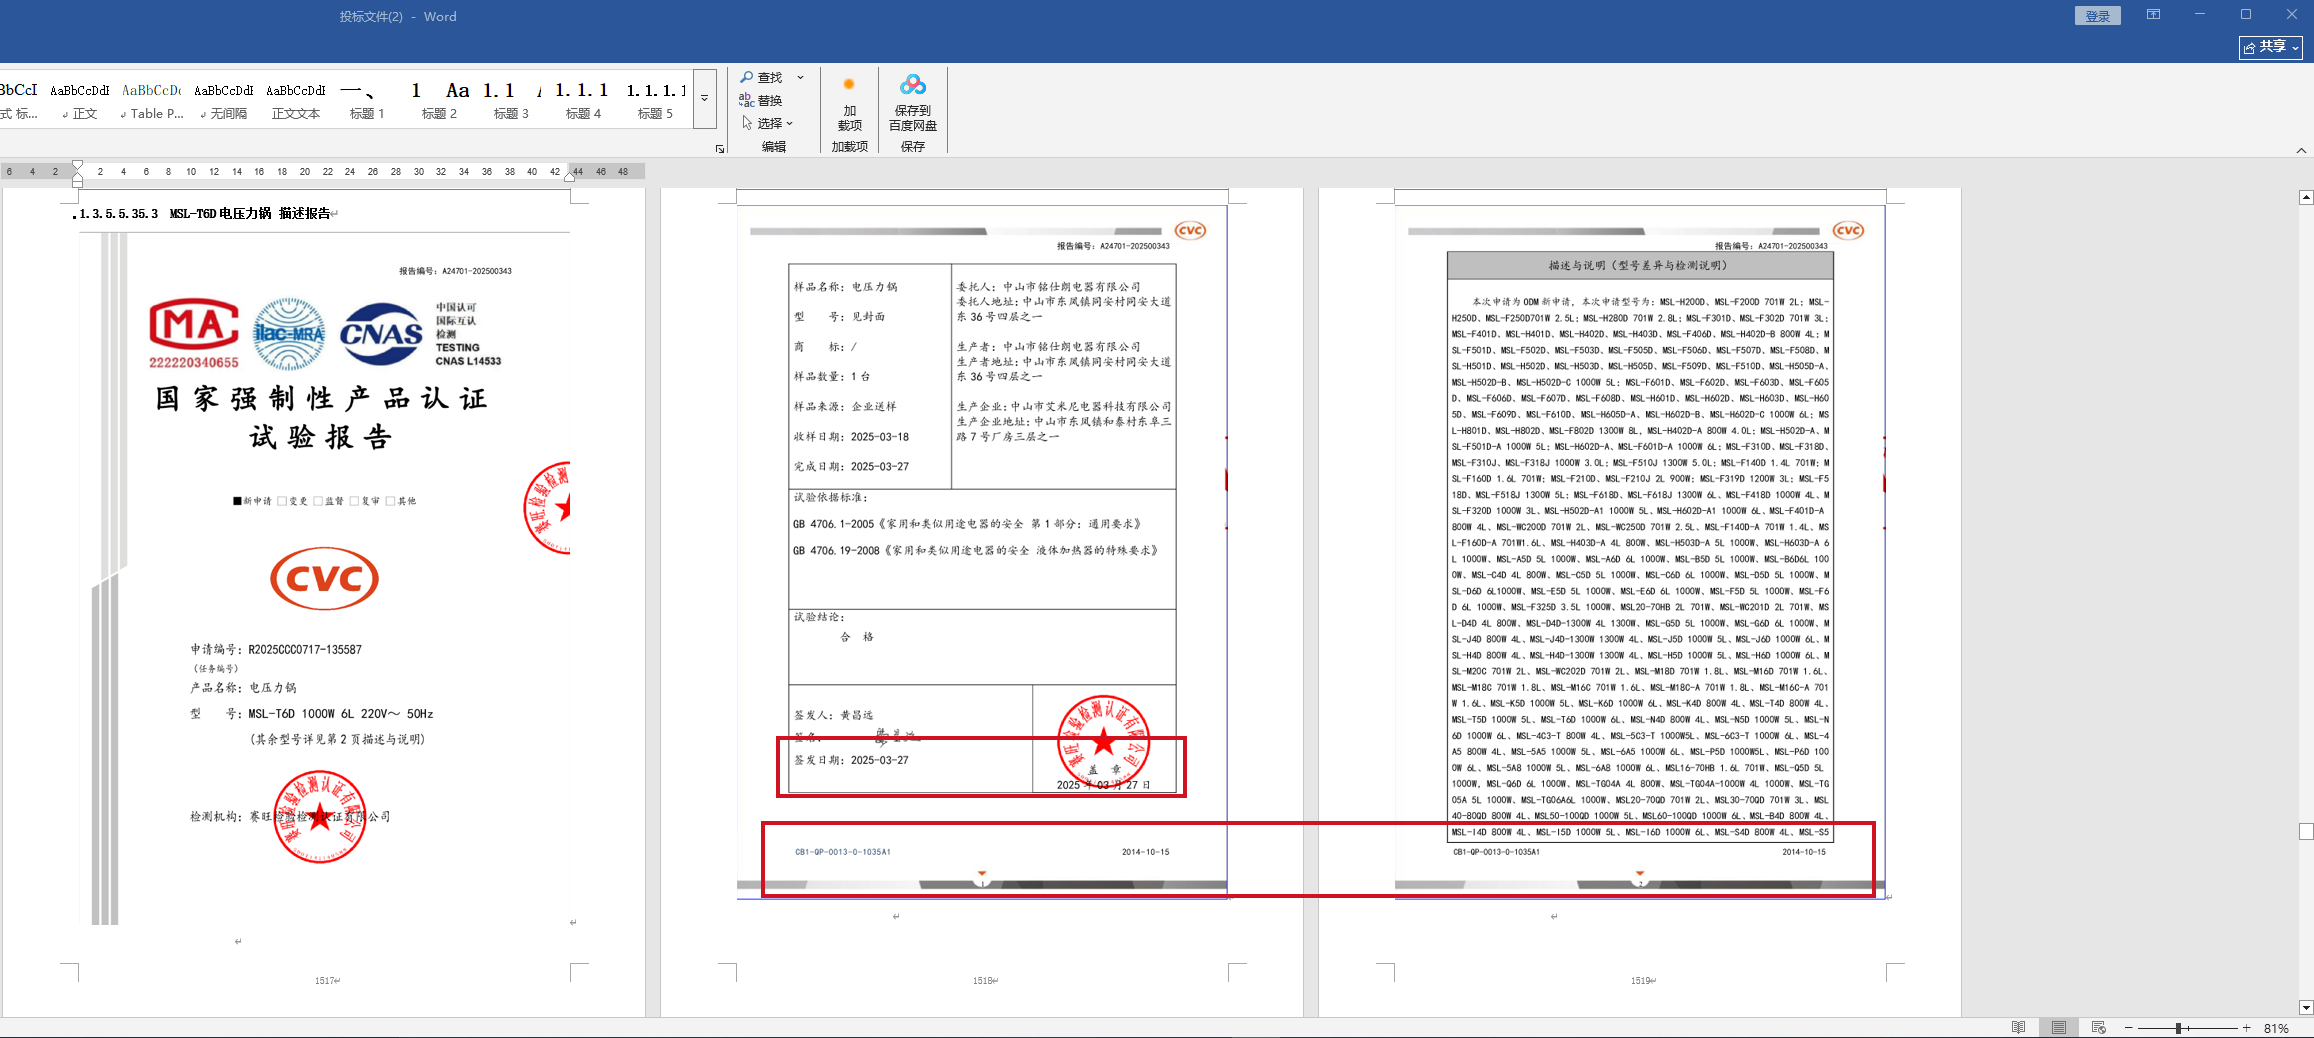Collapse the ribbon with the chevron
The width and height of the screenshot is (2314, 1038).
2302,150
